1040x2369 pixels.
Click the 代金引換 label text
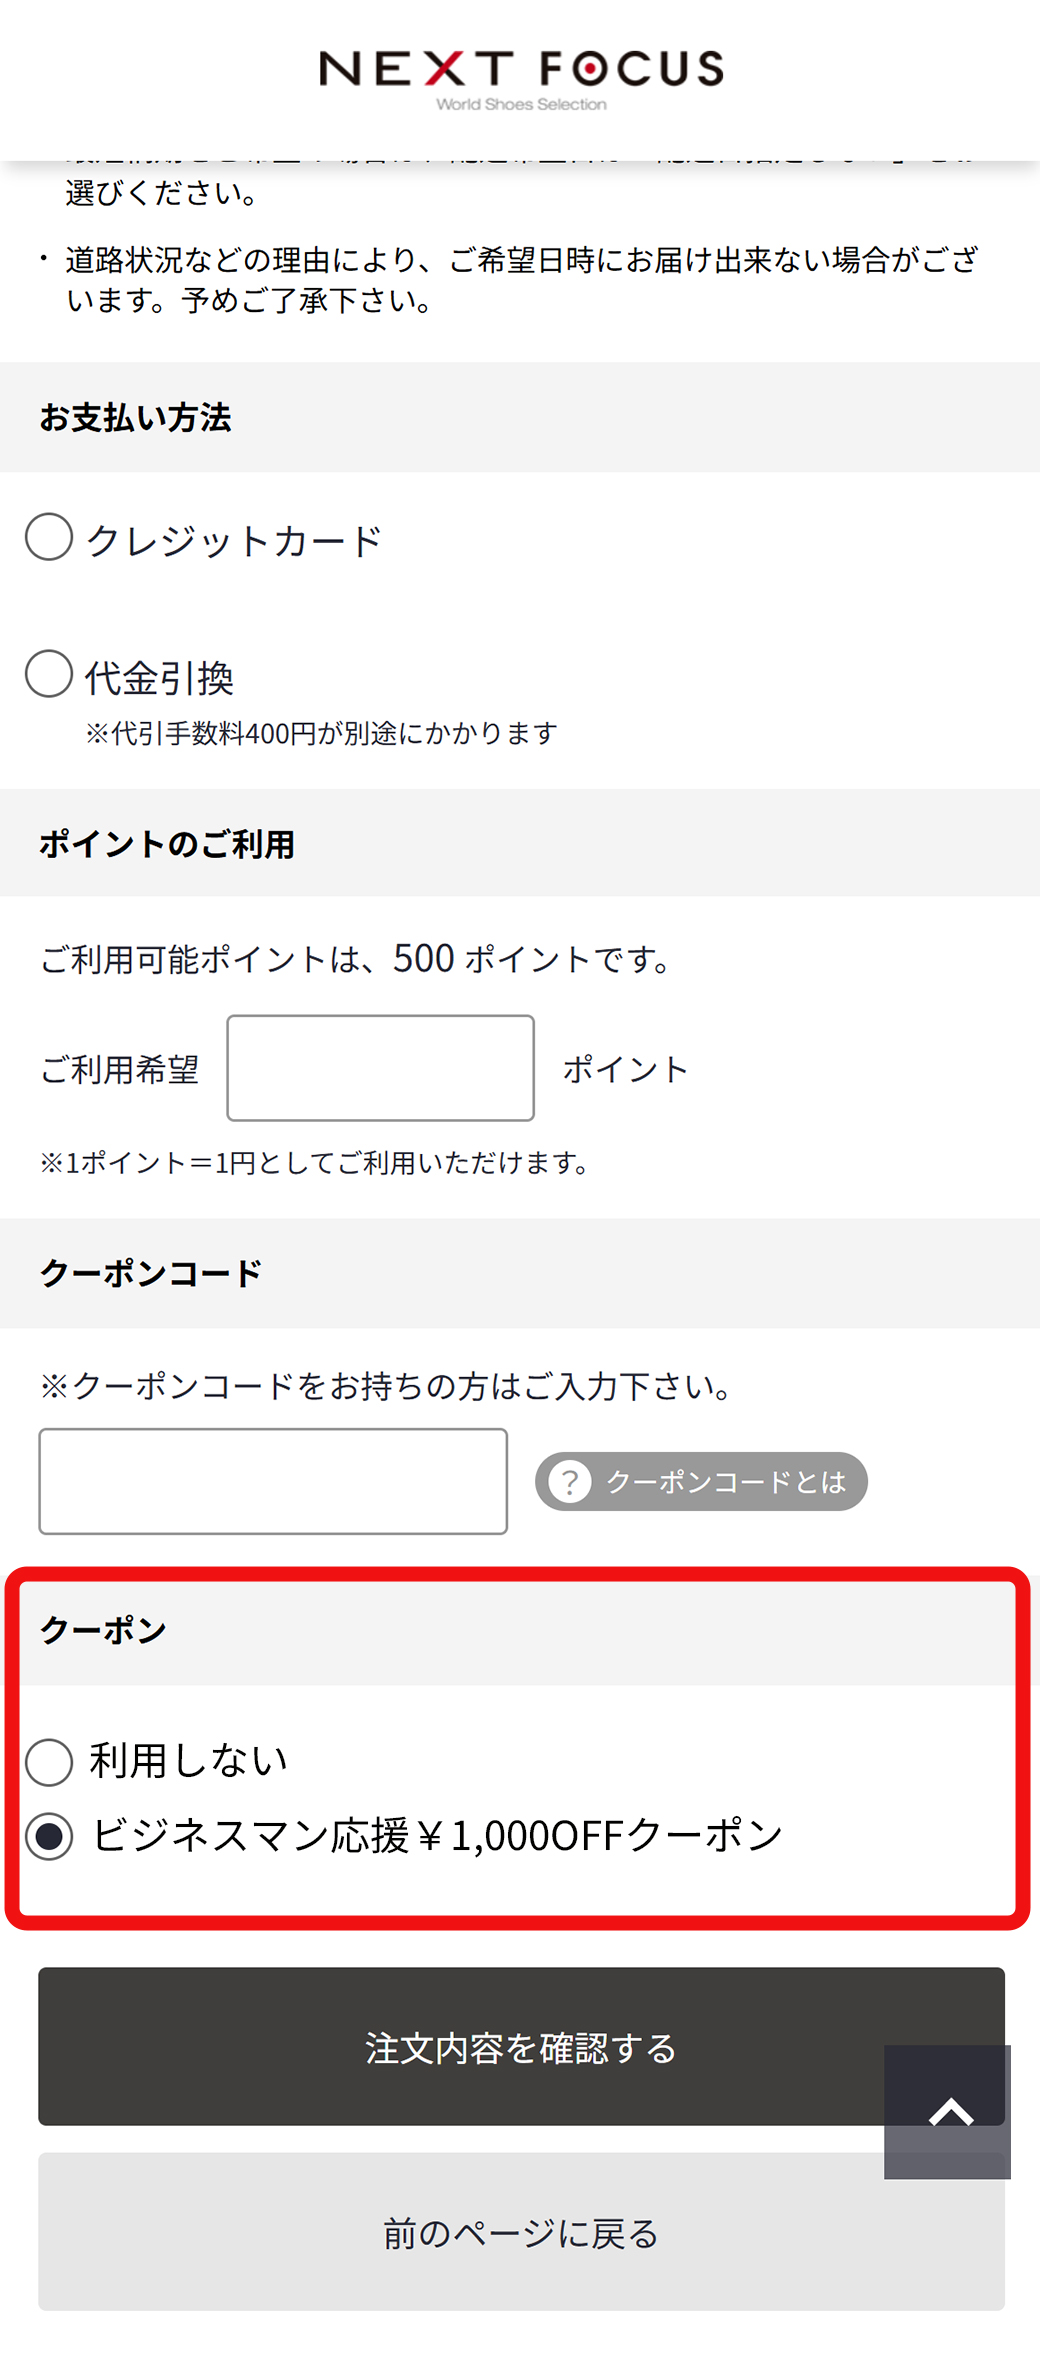point(160,678)
